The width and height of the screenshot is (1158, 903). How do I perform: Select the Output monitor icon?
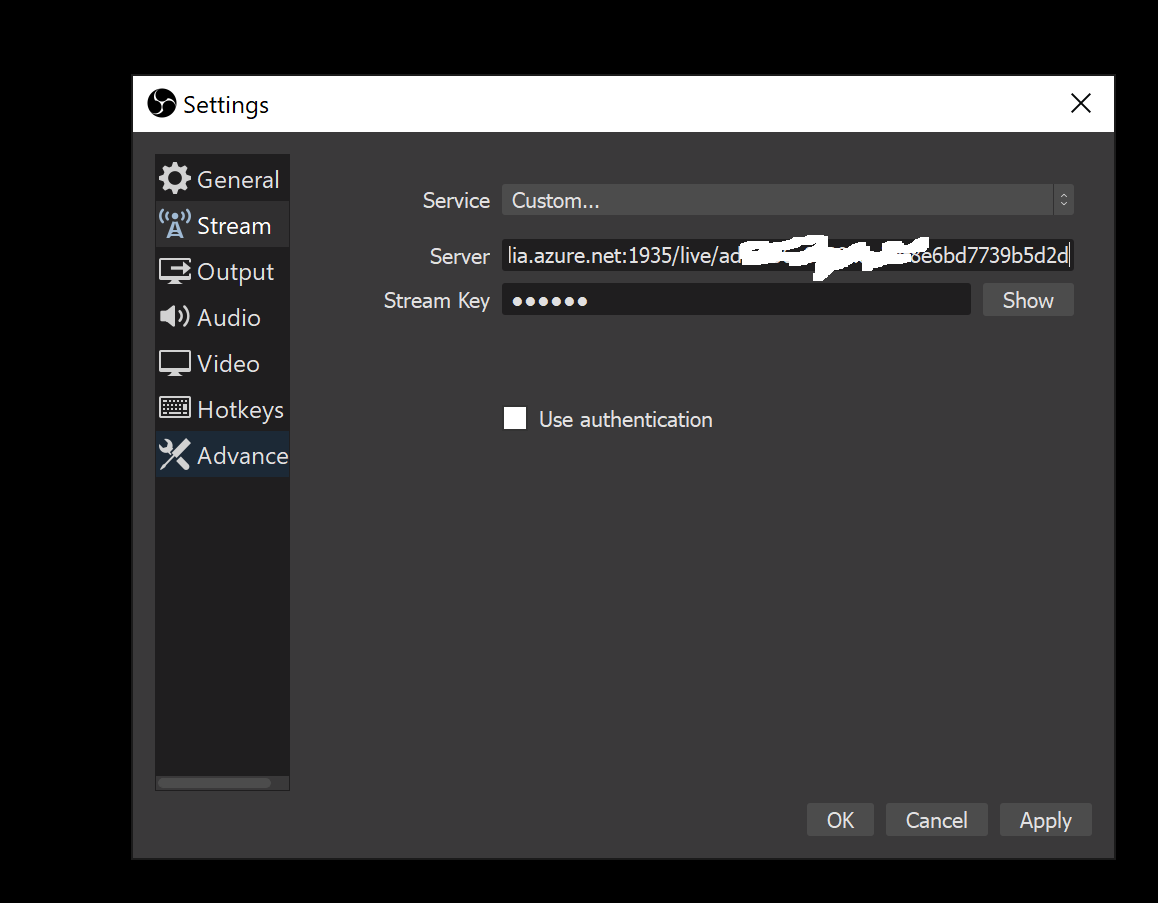pos(175,271)
